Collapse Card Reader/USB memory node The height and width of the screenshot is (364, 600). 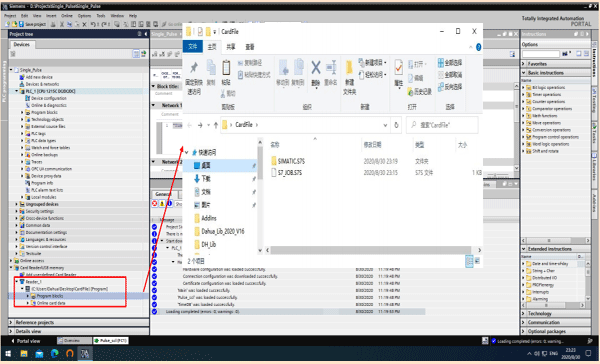point(11,268)
